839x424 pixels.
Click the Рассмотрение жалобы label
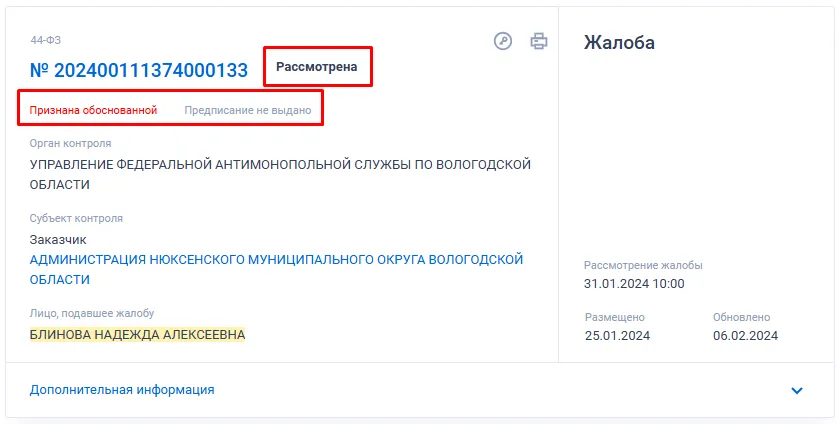(x=643, y=266)
